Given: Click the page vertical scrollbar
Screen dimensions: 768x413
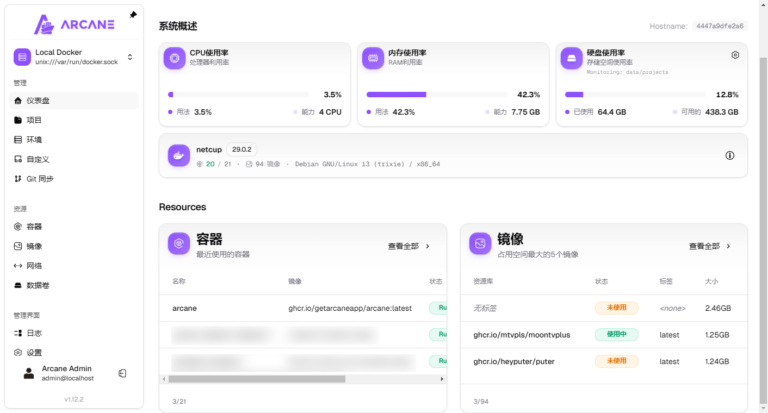Looking at the screenshot, I should tap(764, 230).
